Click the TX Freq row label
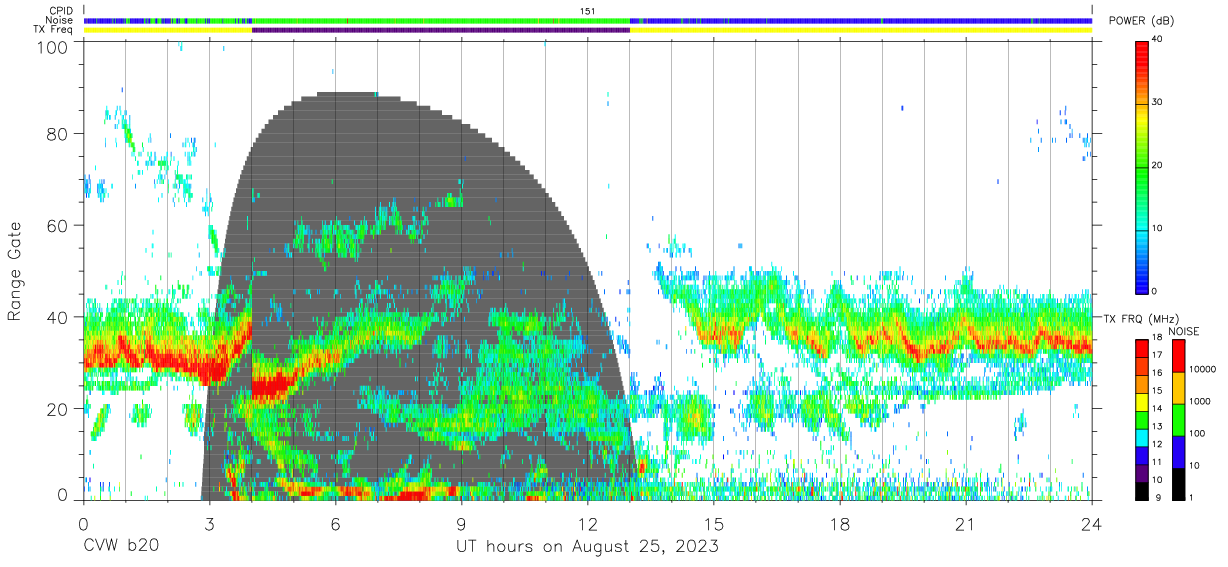 54,30
